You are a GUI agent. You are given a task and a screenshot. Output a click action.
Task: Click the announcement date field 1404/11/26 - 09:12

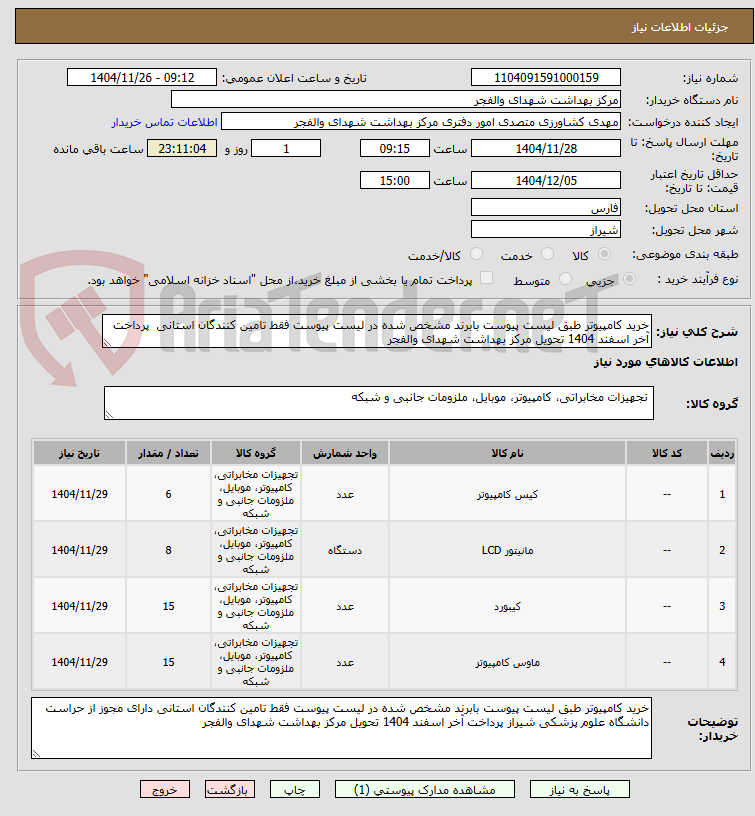142,78
